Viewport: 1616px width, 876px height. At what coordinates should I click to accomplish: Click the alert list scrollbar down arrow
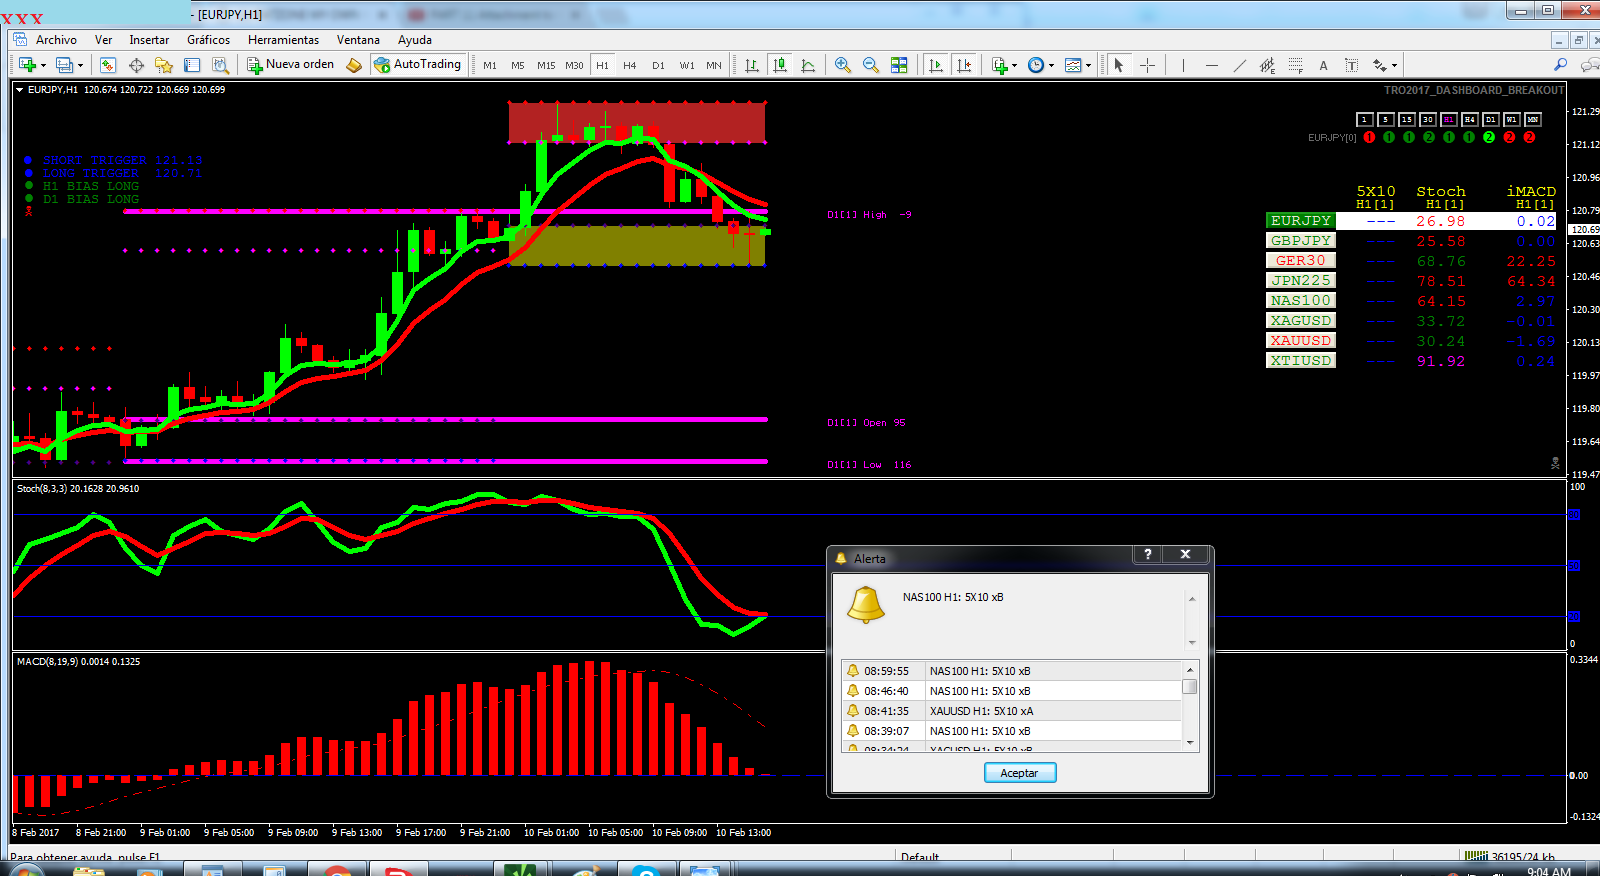point(1190,743)
